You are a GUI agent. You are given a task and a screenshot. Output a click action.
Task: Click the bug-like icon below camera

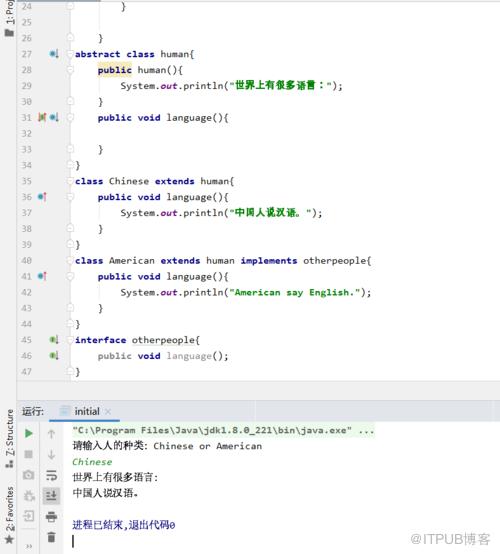[29, 496]
